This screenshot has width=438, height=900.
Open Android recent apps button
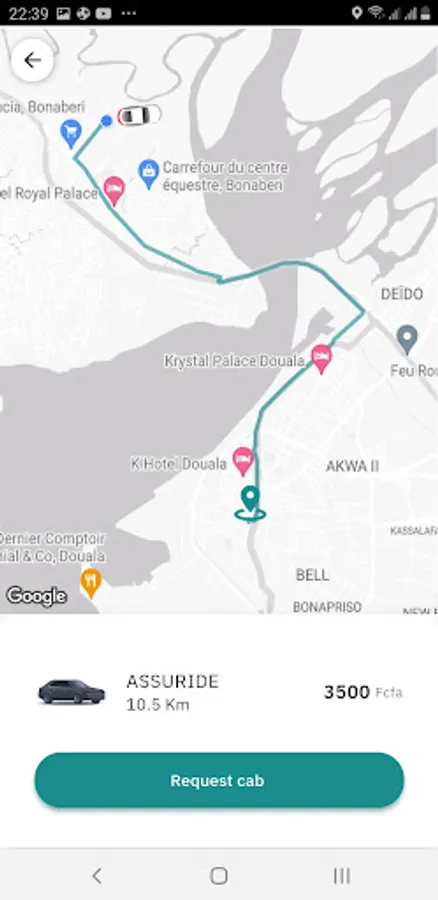coord(342,875)
